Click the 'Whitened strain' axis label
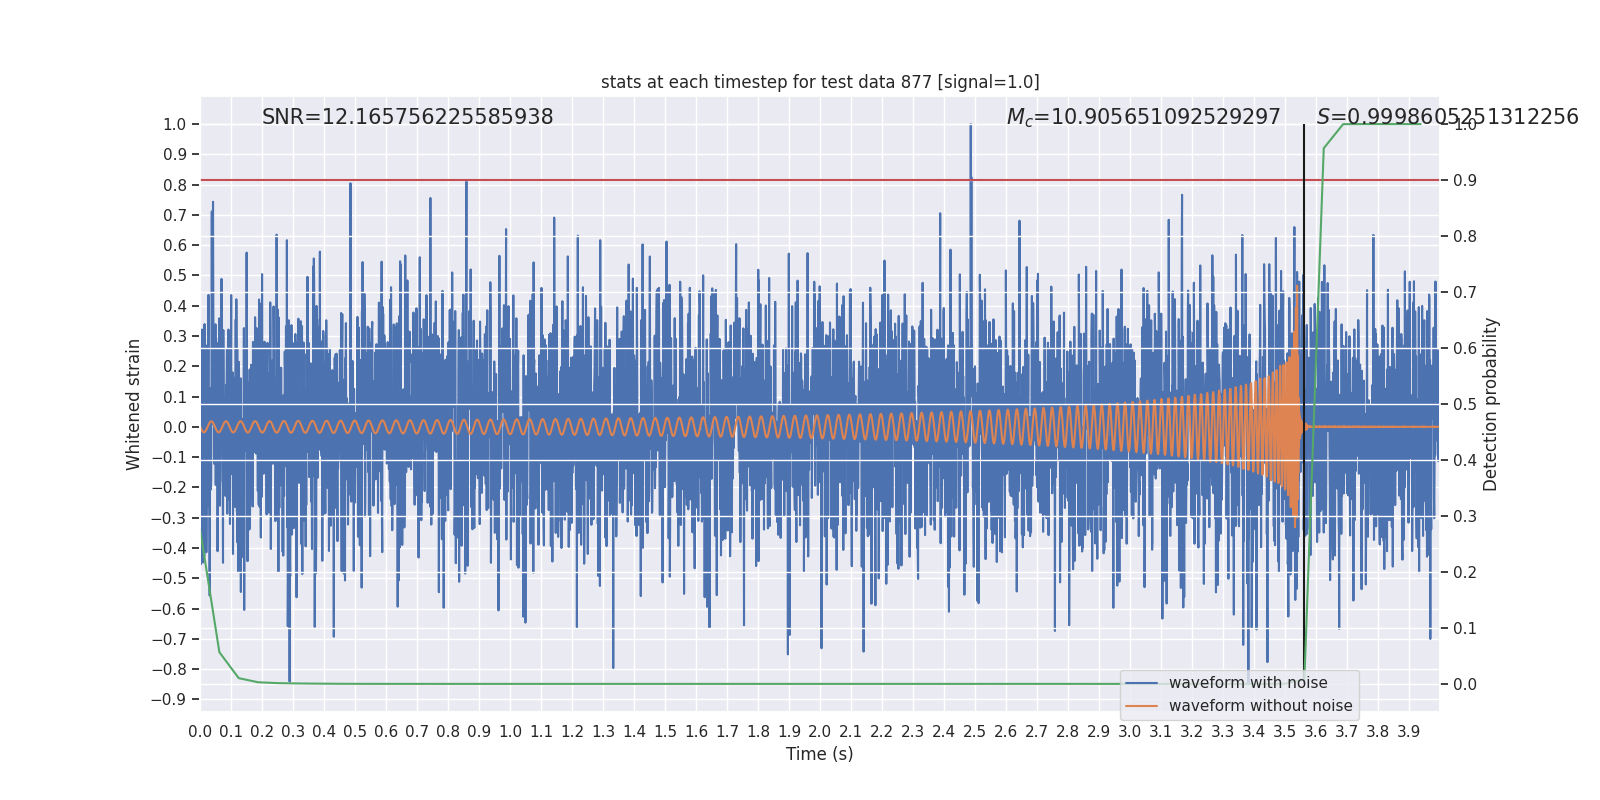 (x=134, y=404)
